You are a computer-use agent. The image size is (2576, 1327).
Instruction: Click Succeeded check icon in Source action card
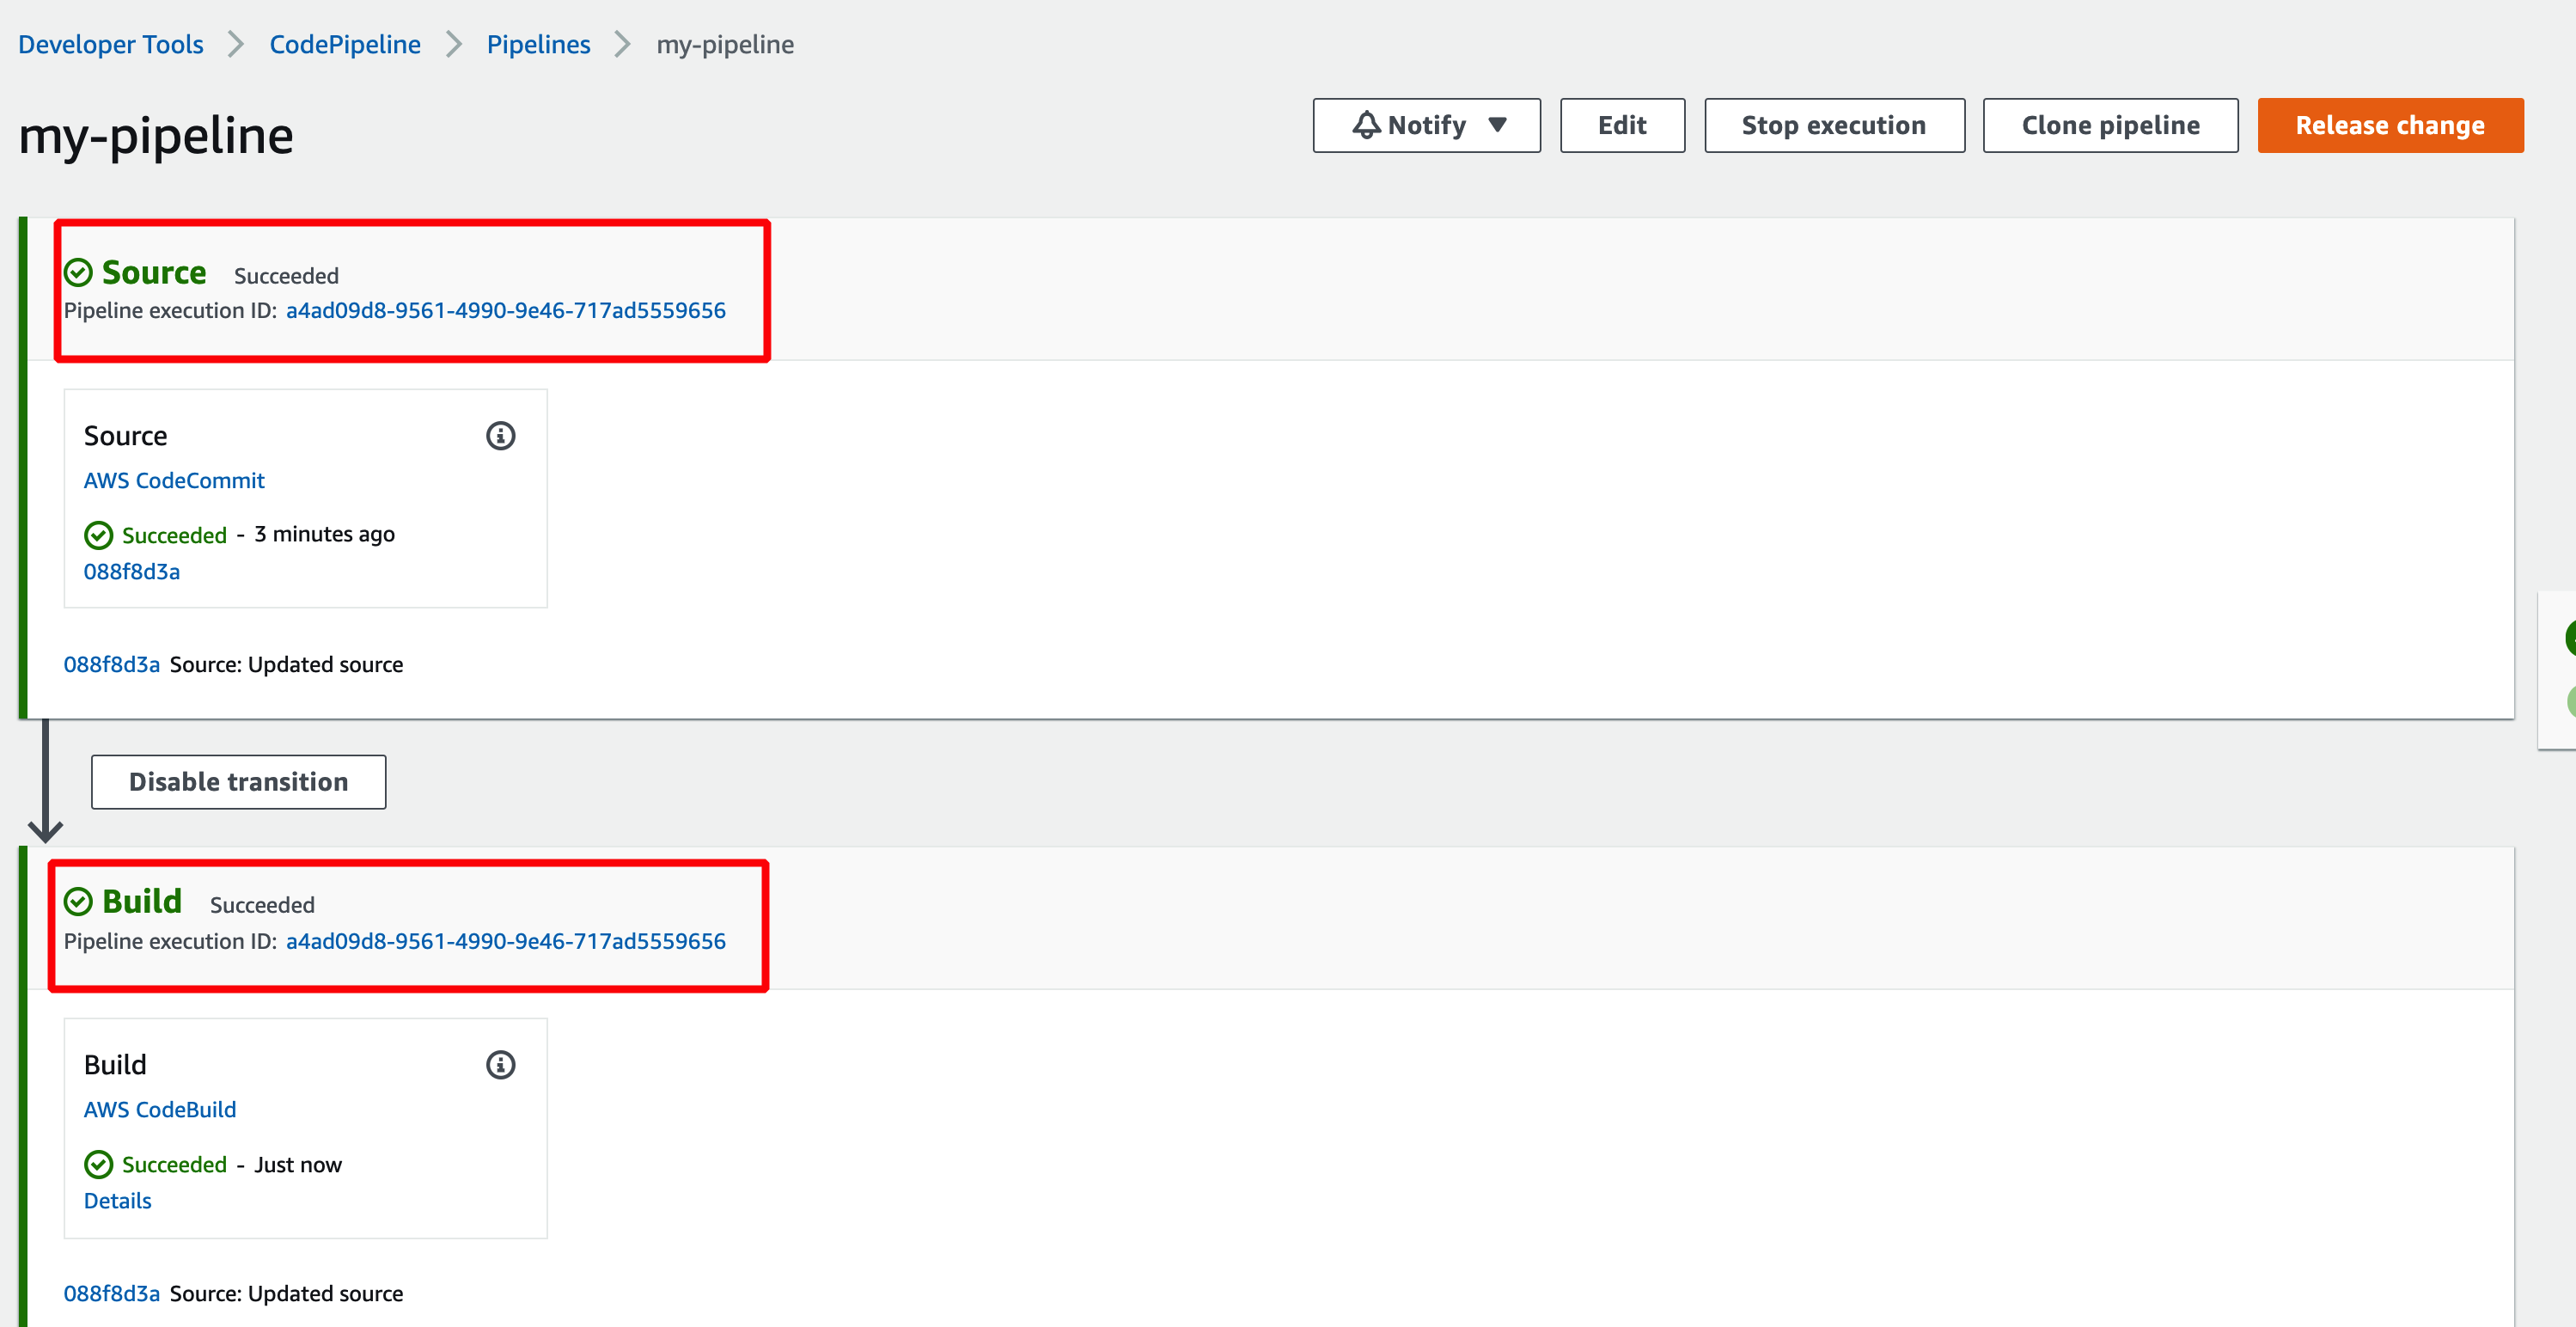coord(98,536)
